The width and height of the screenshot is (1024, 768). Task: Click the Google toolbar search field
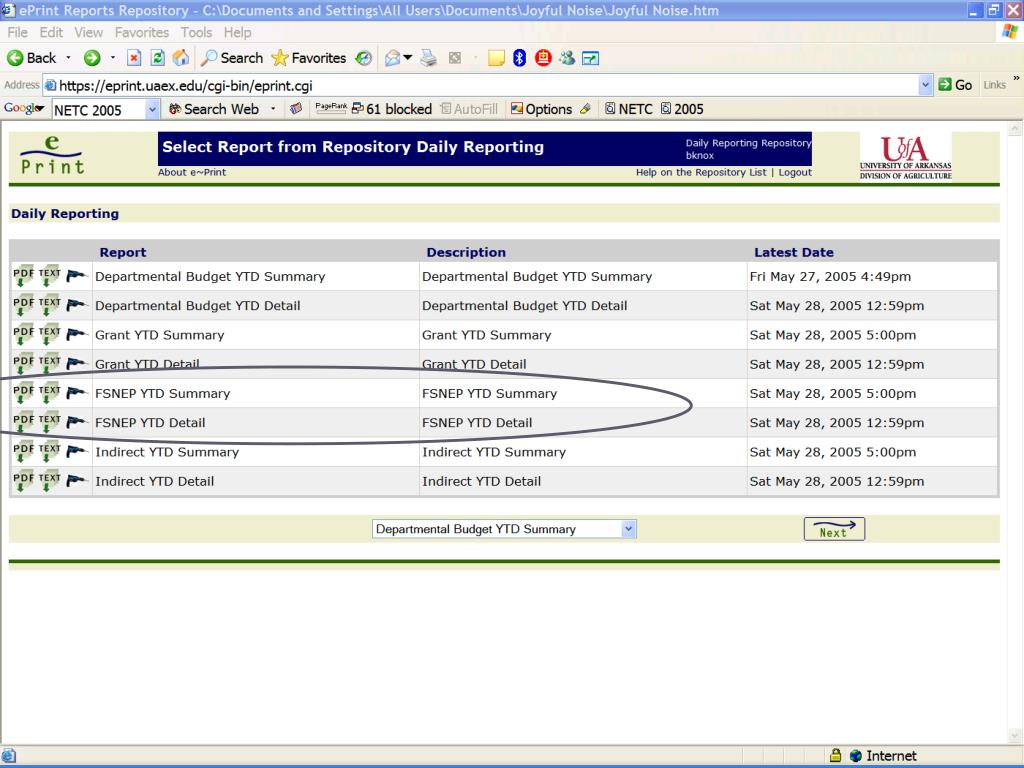[x=99, y=110]
